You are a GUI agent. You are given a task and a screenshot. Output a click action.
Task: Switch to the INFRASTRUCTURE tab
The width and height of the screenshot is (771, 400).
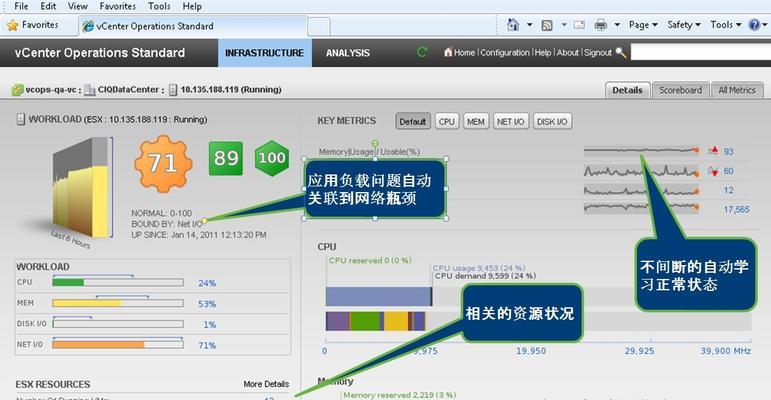click(265, 53)
